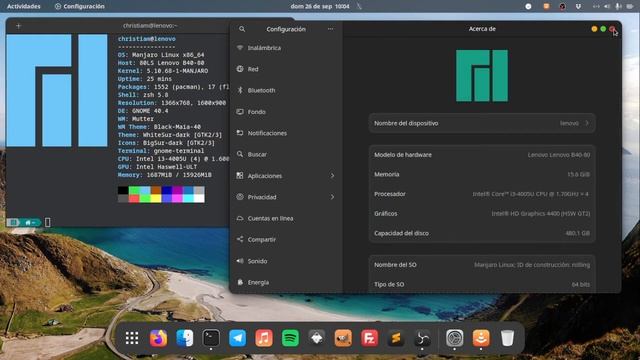Click the Tipo de SO row

point(482,284)
